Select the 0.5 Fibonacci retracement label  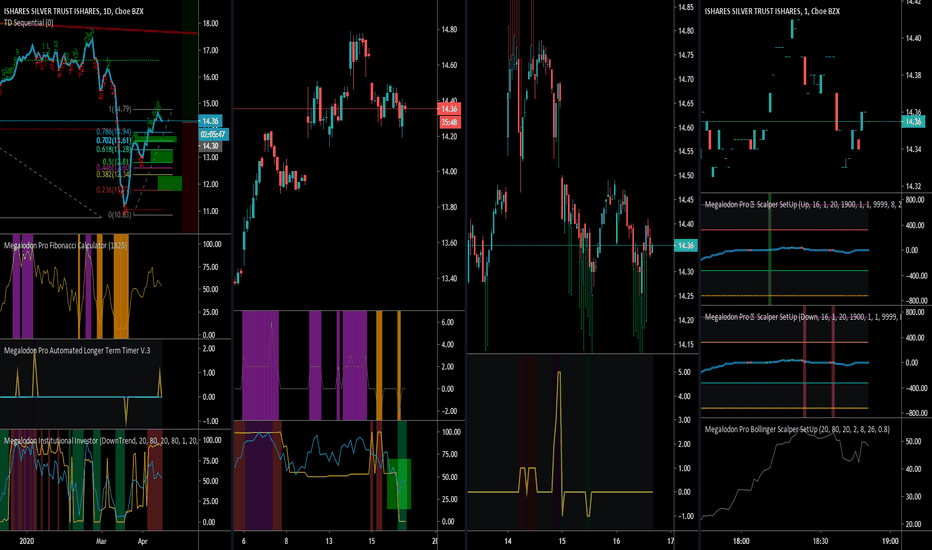point(116,162)
